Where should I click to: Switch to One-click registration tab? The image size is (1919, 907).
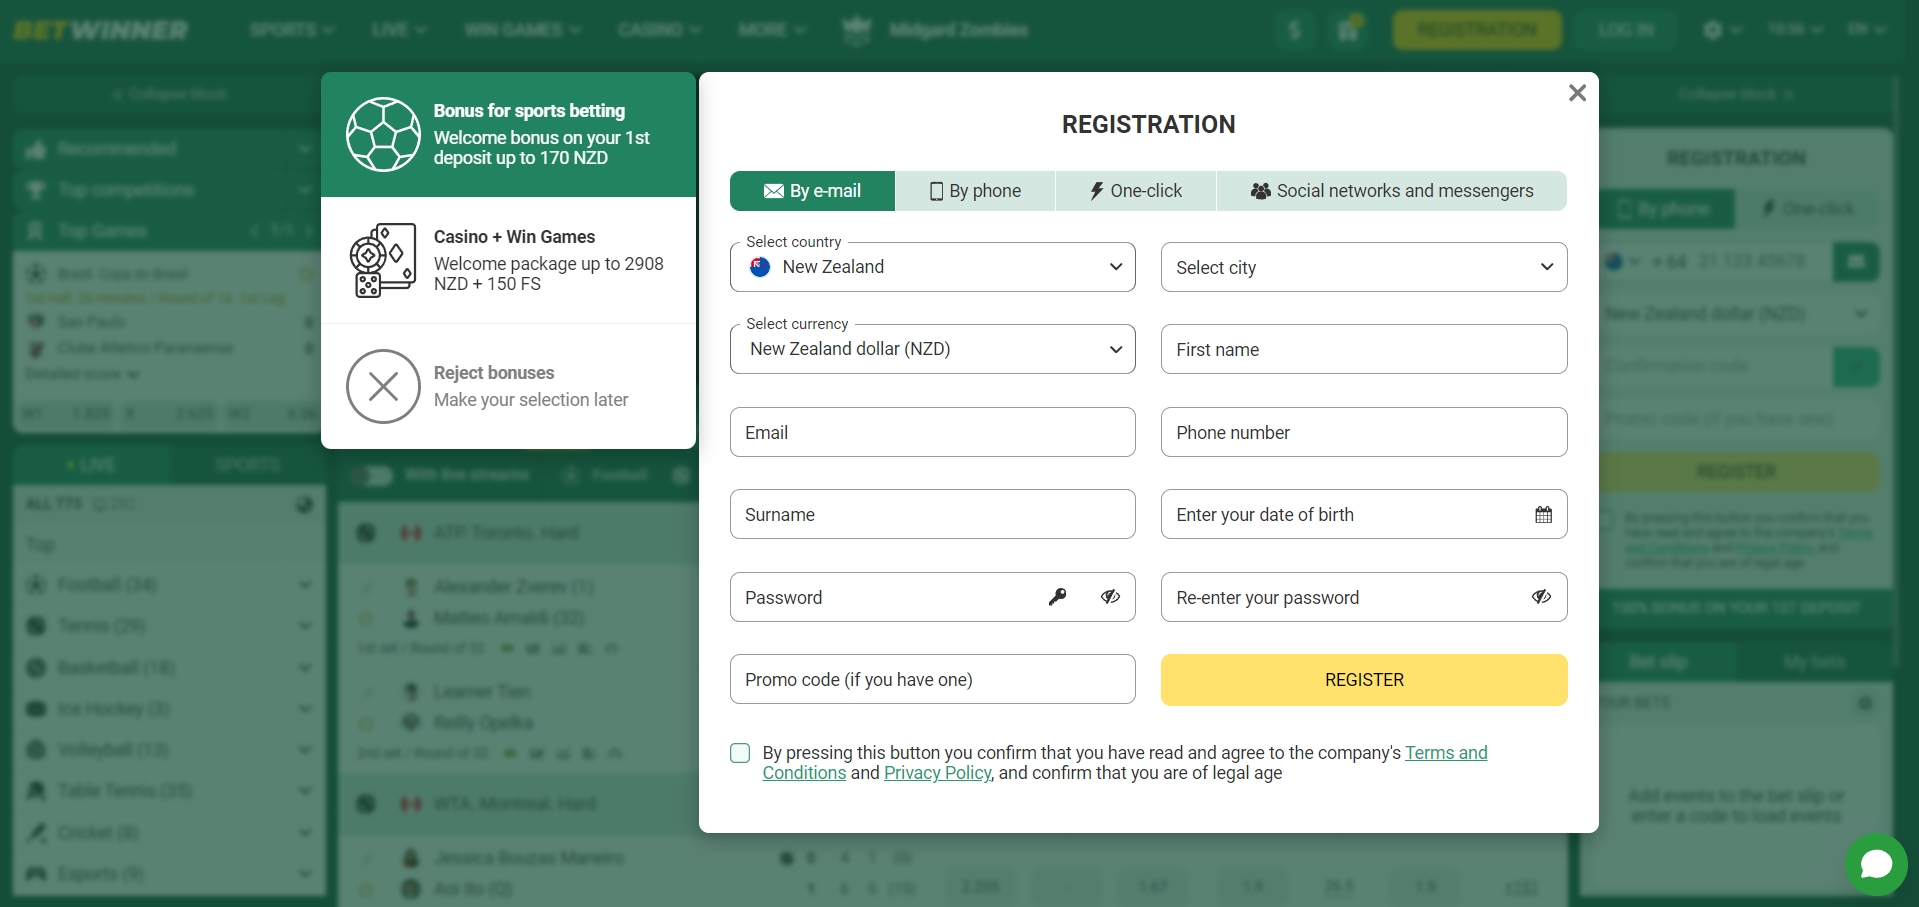click(1136, 191)
